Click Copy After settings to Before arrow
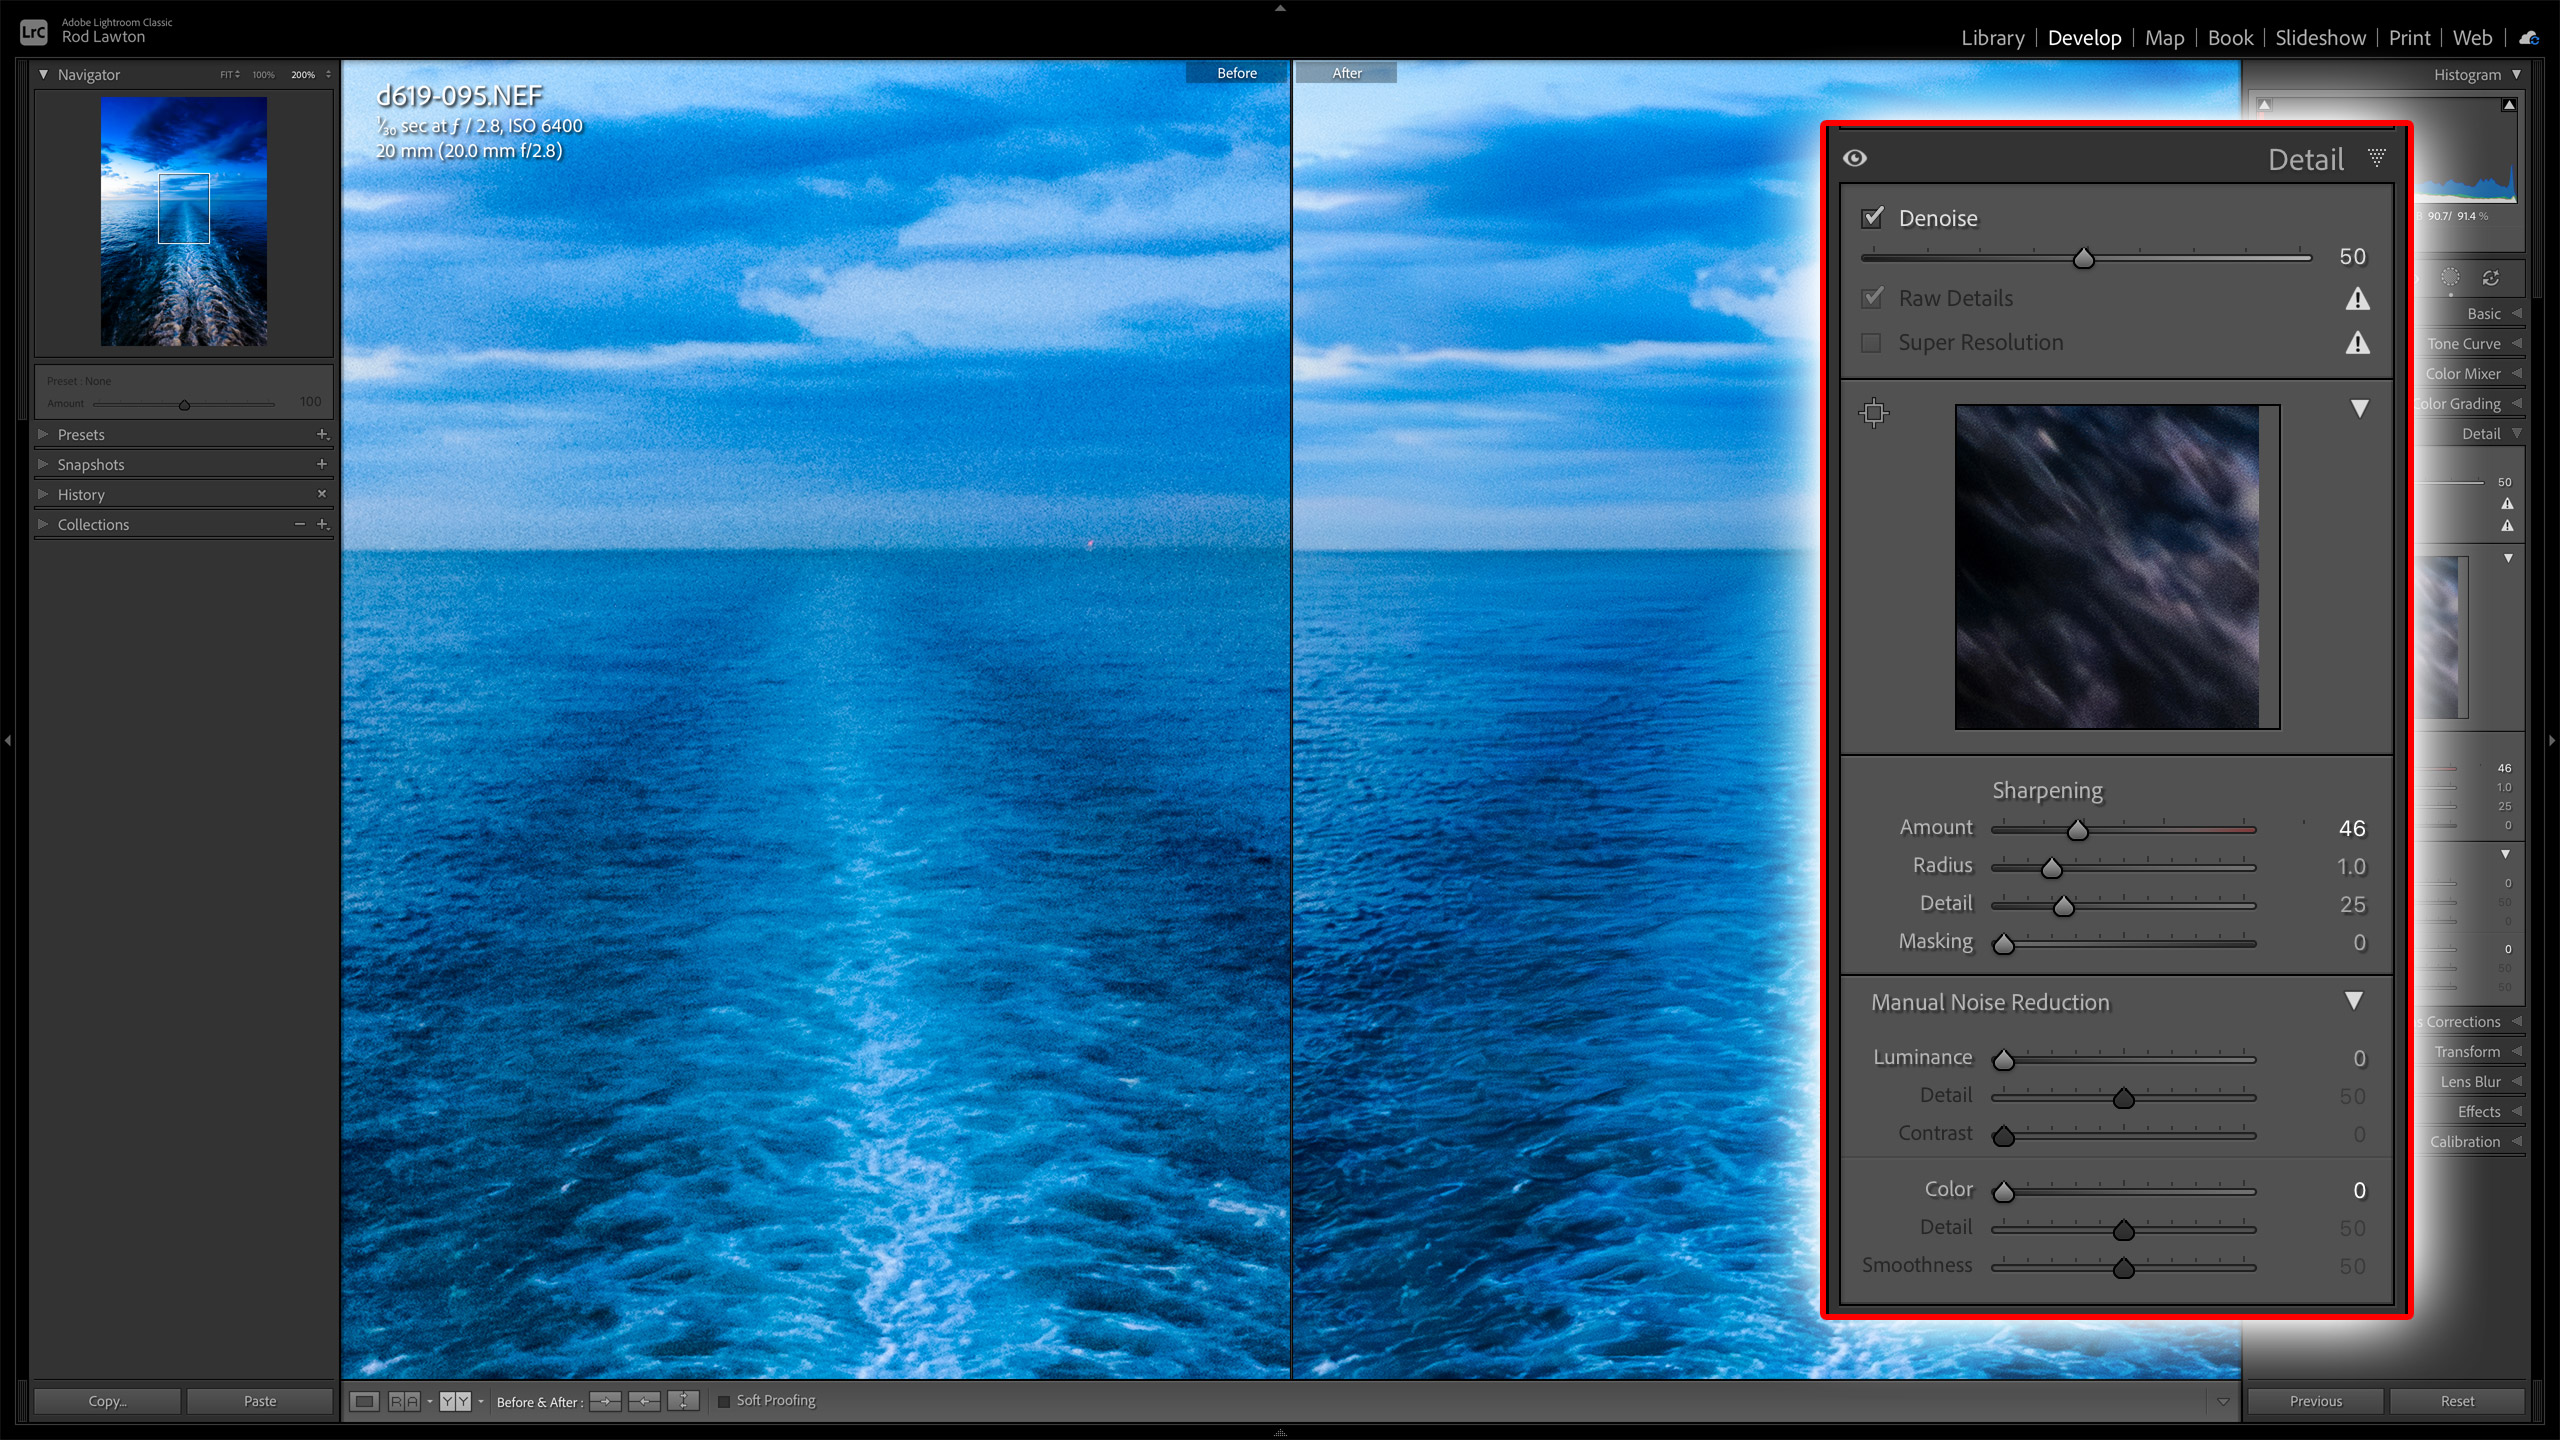The height and width of the screenshot is (1440, 2560). (x=644, y=1401)
